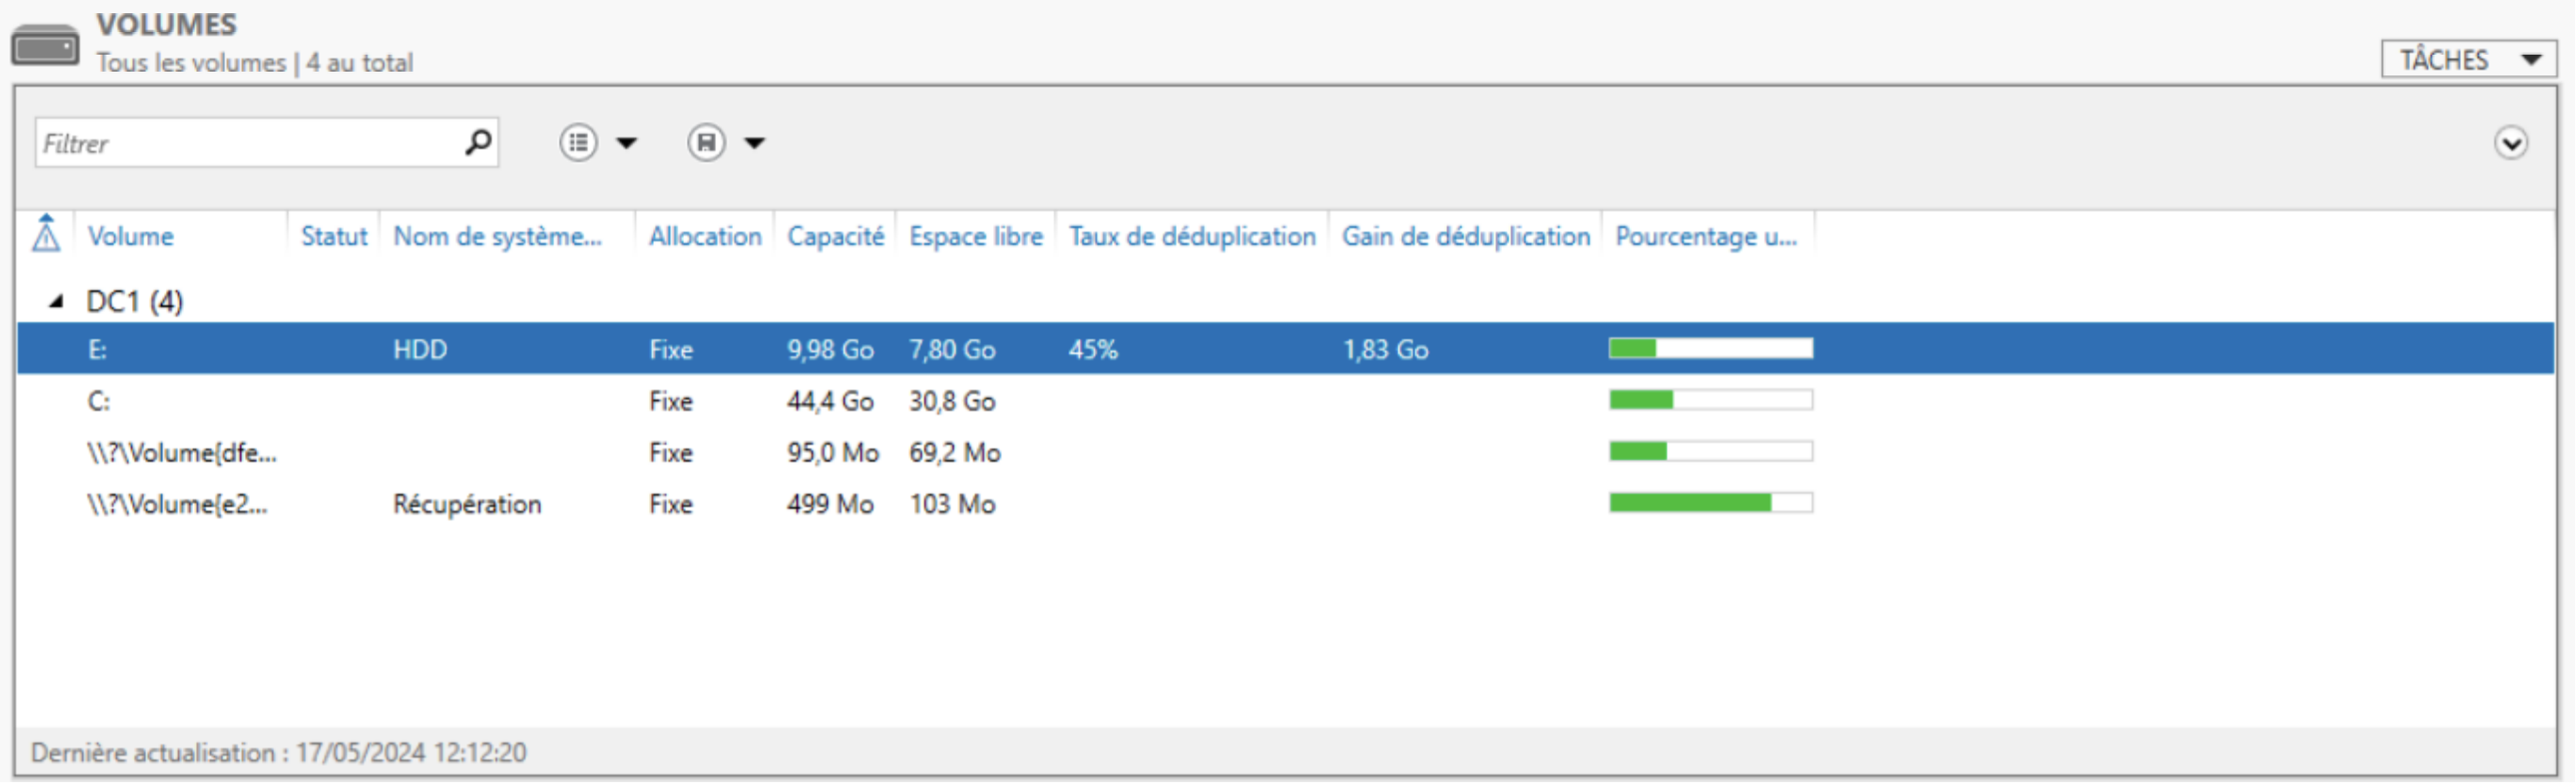Select the \\?\Volume{dfe... row
This screenshot has height=784, width=2576.
1285,453
